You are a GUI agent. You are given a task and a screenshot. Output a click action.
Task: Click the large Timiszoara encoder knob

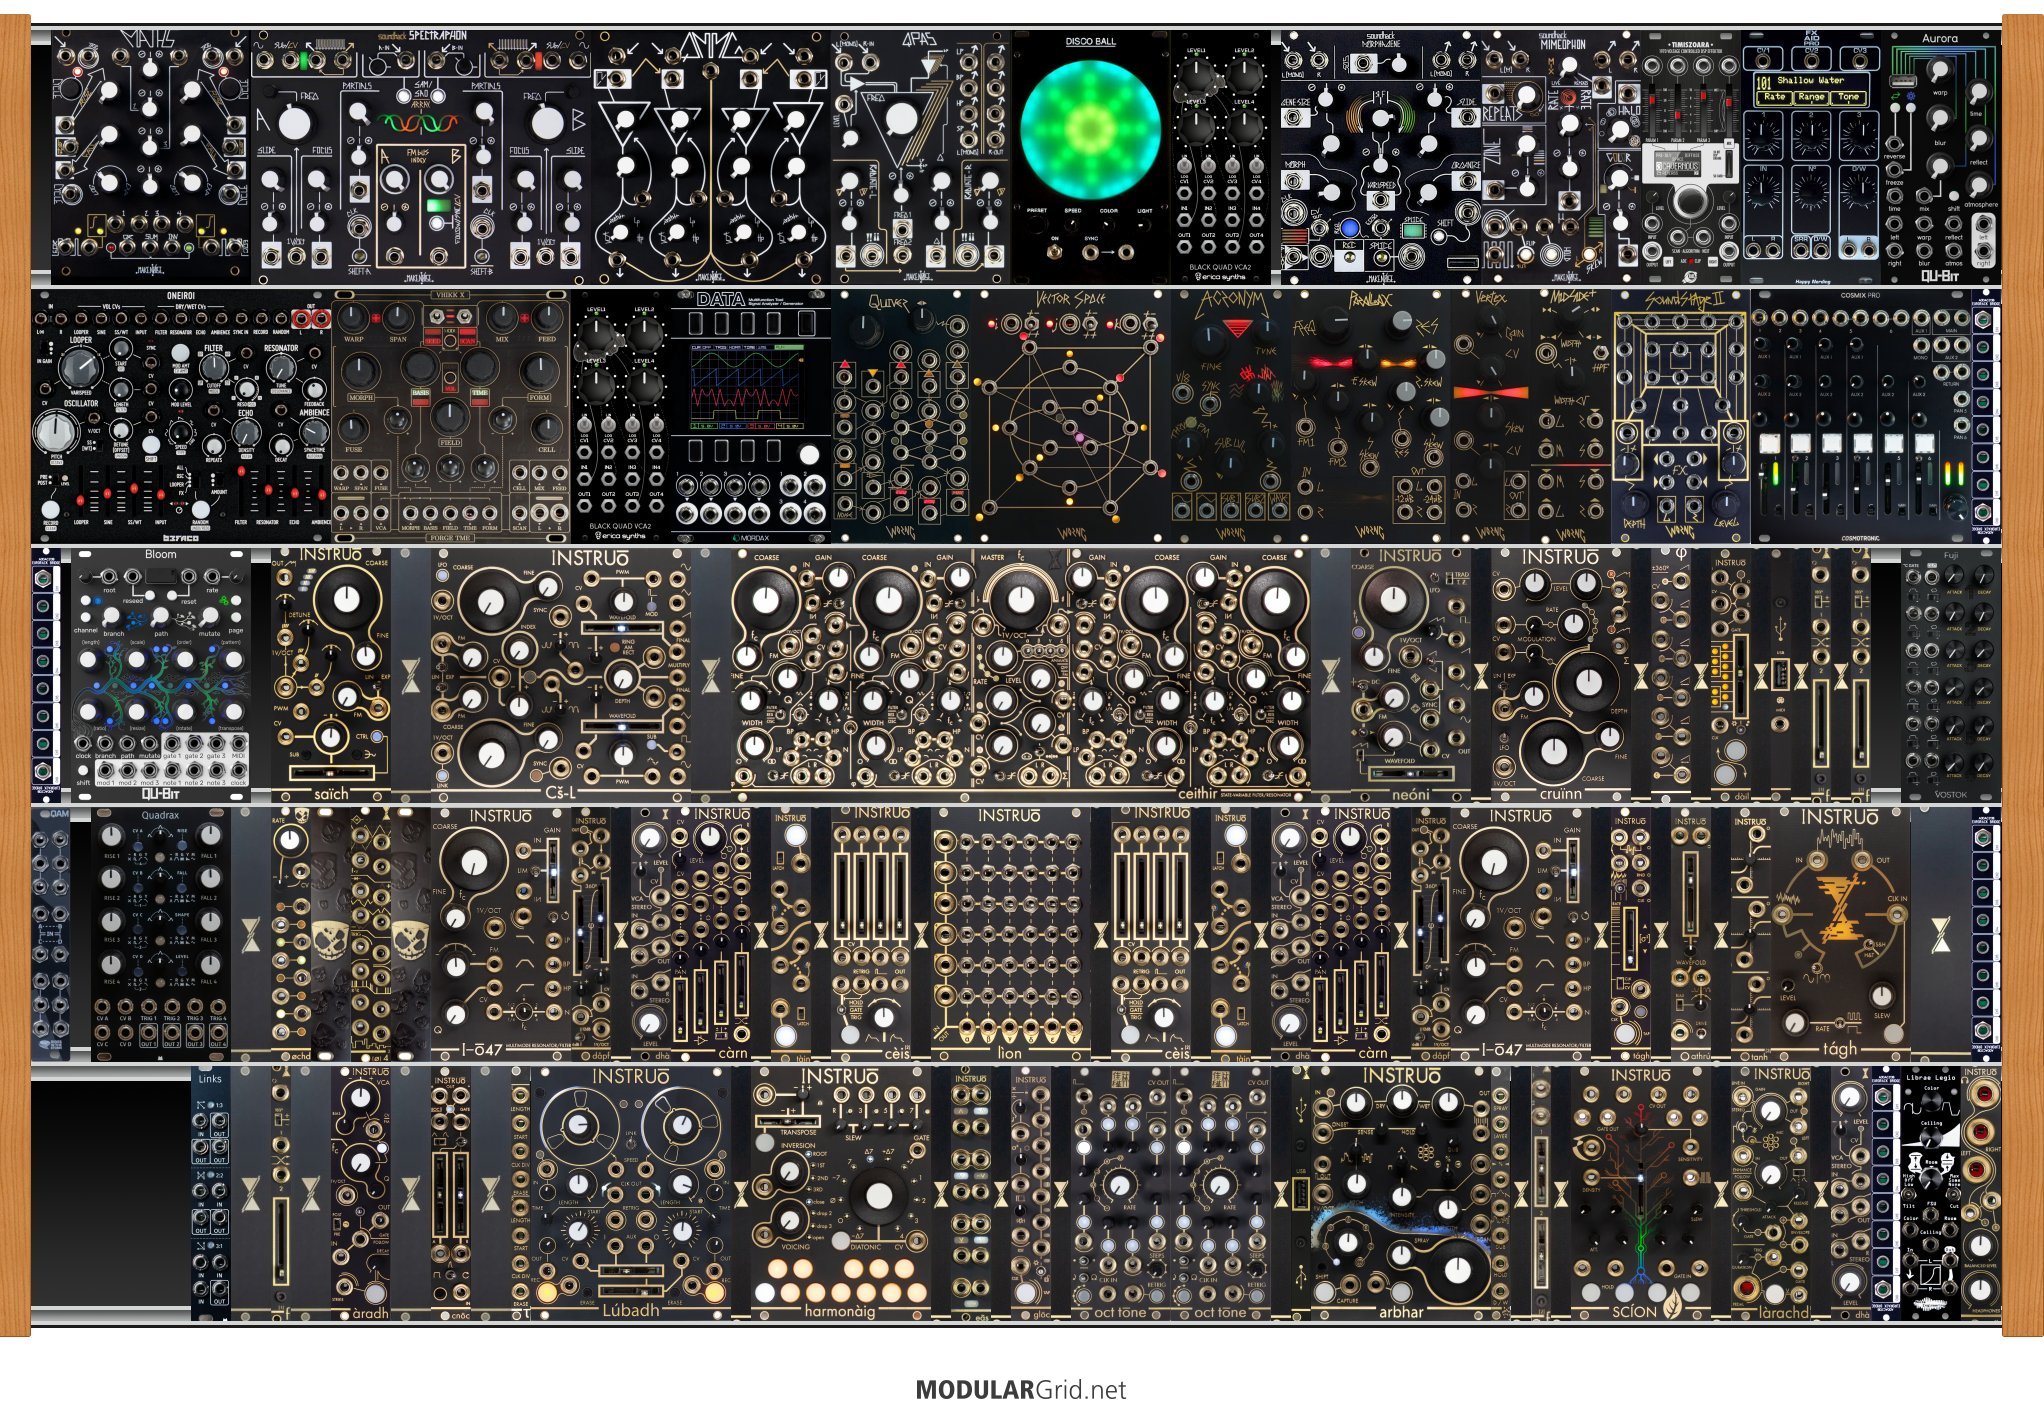tap(1689, 203)
